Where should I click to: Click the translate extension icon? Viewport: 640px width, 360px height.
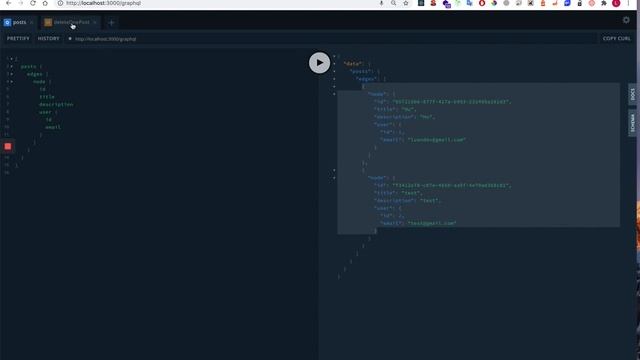click(469, 3)
